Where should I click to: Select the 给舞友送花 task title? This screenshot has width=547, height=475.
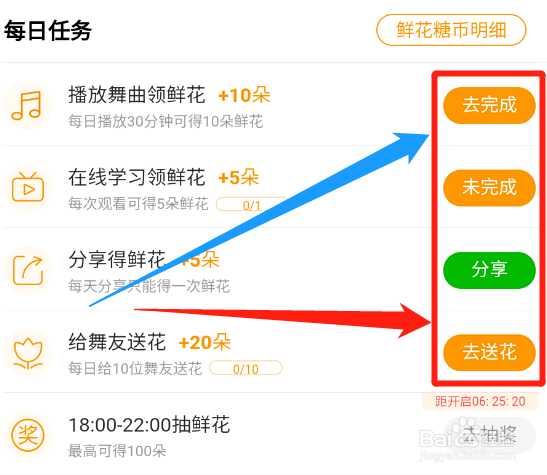pyautogui.click(x=117, y=342)
